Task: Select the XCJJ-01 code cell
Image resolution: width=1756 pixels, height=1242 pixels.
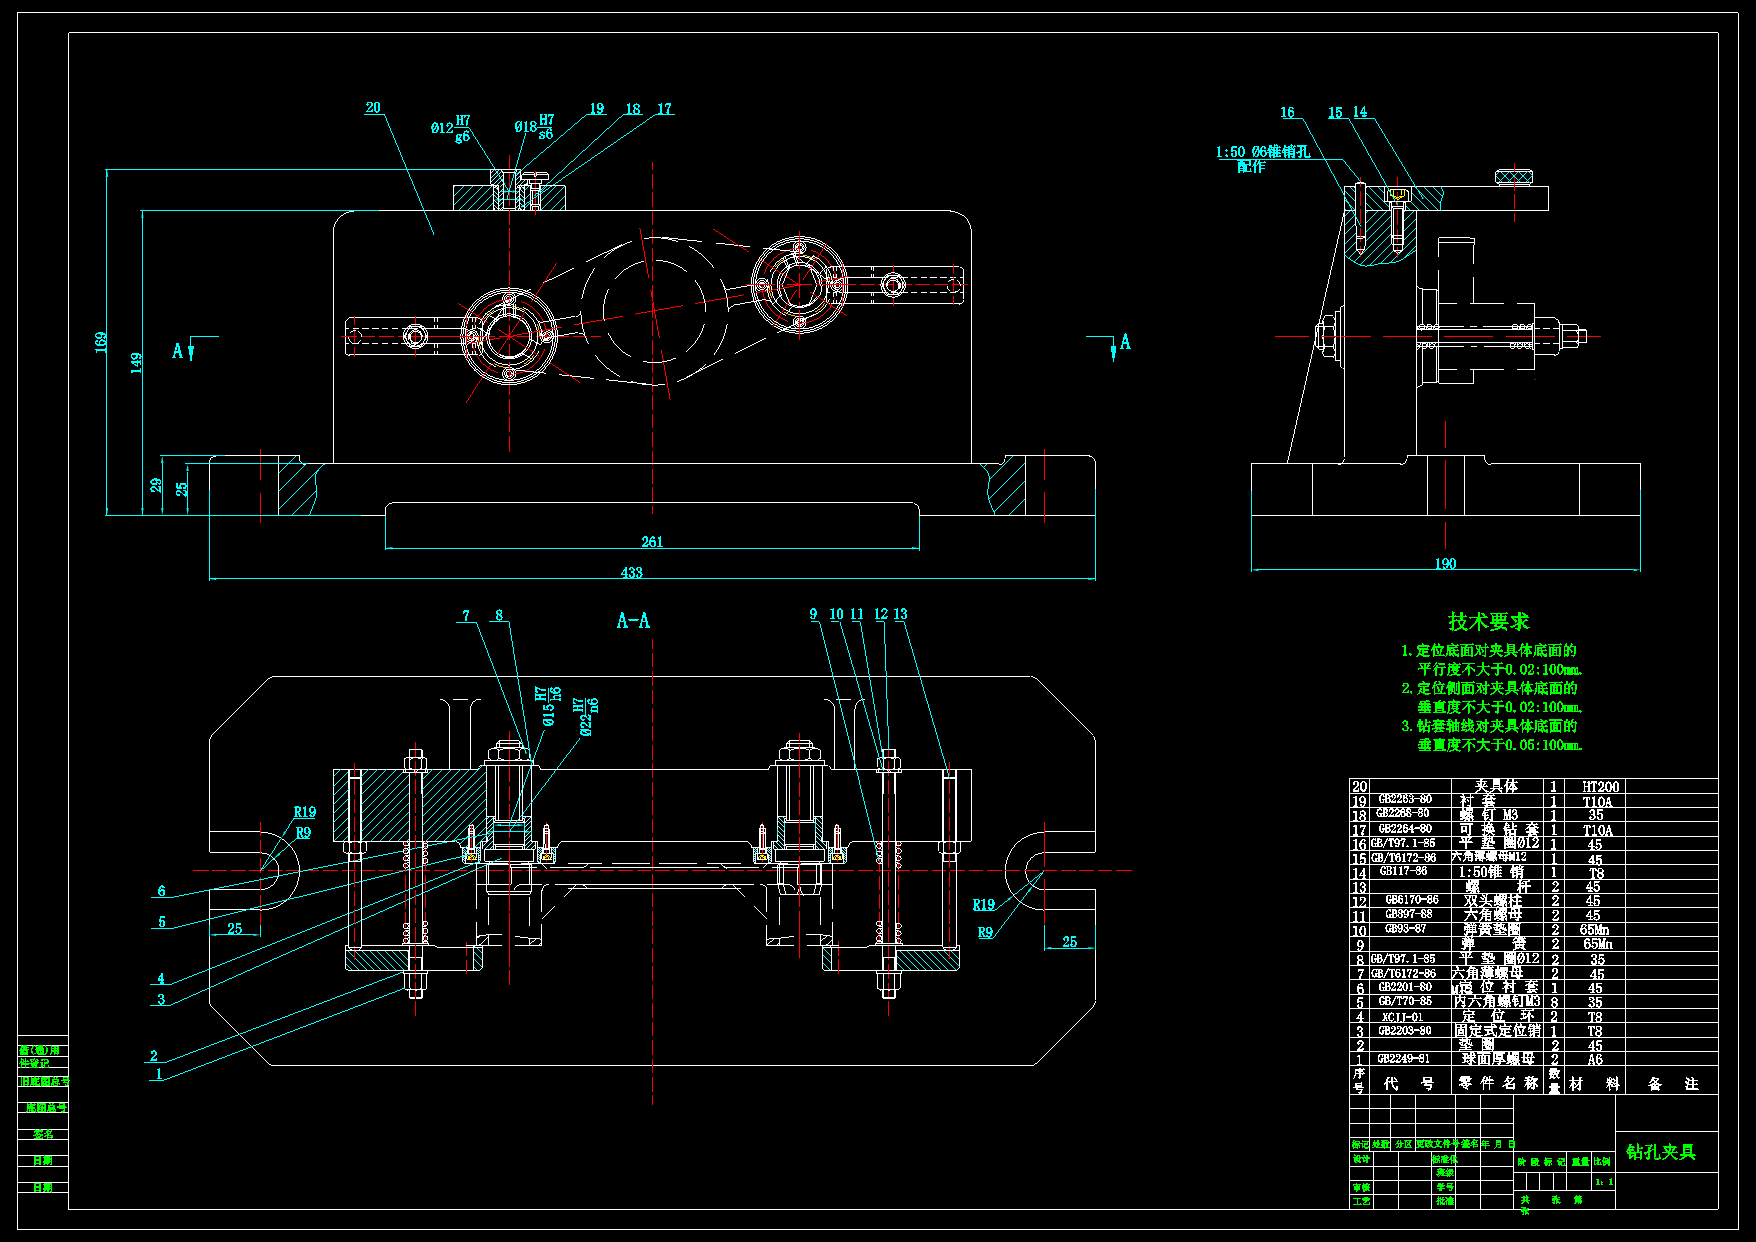Action: [1403, 1016]
